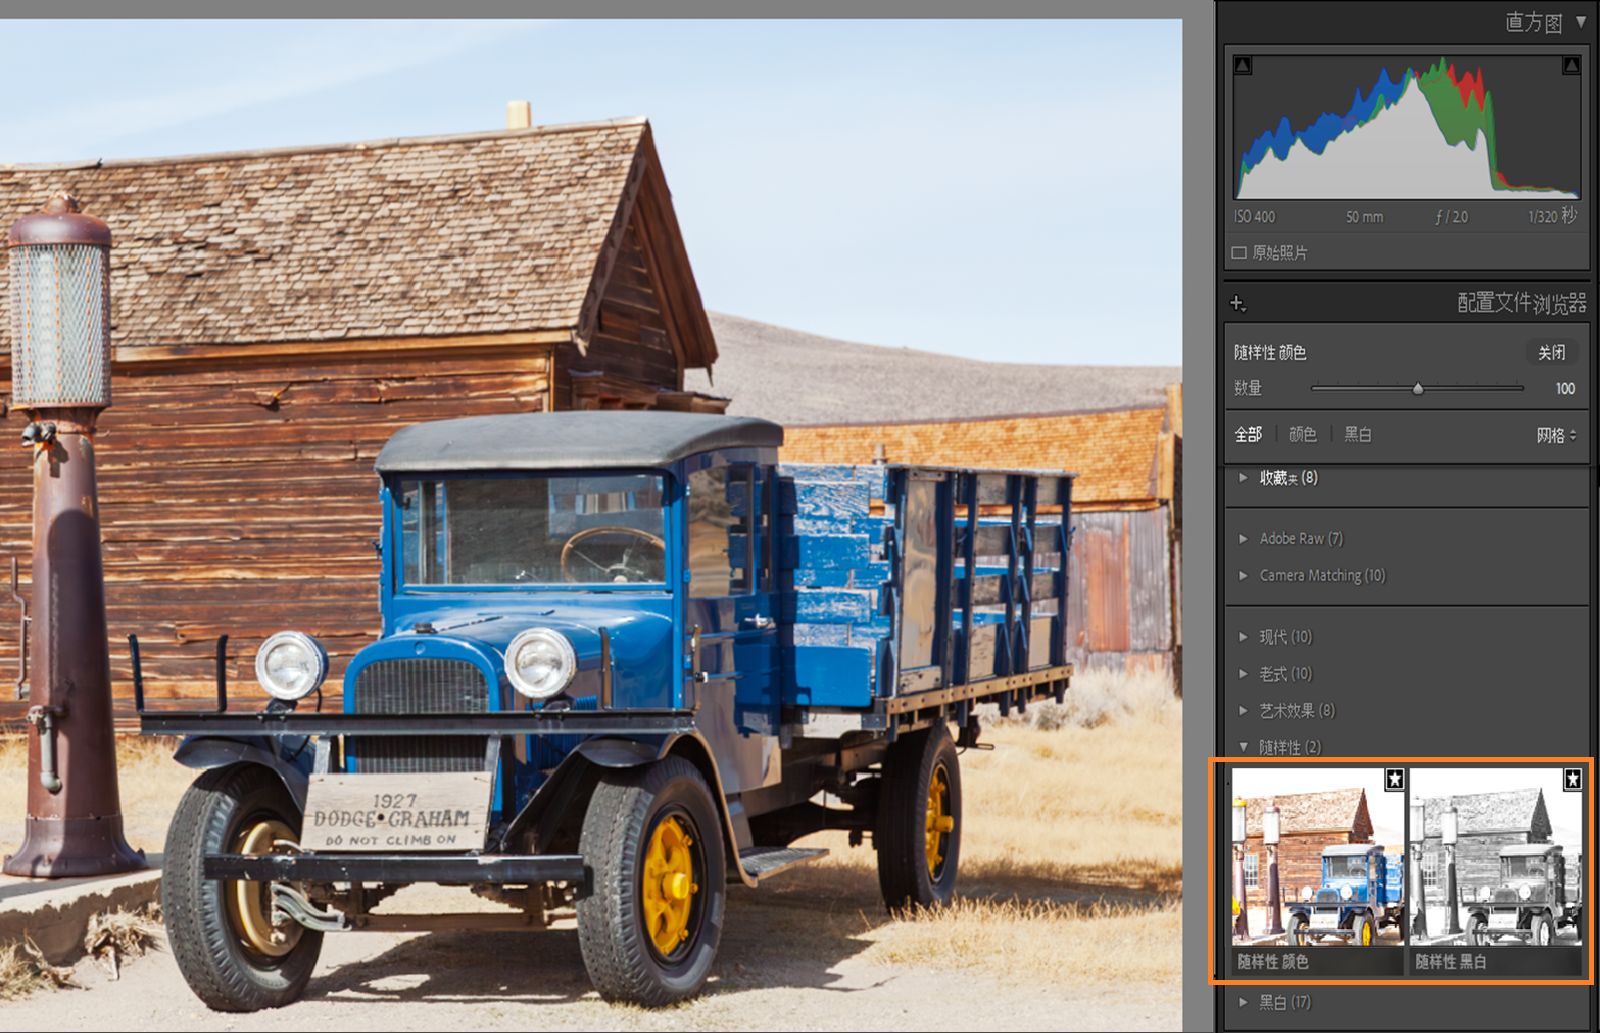
Task: Toggle the shadow clipping indicator in histogram
Action: (x=1242, y=65)
